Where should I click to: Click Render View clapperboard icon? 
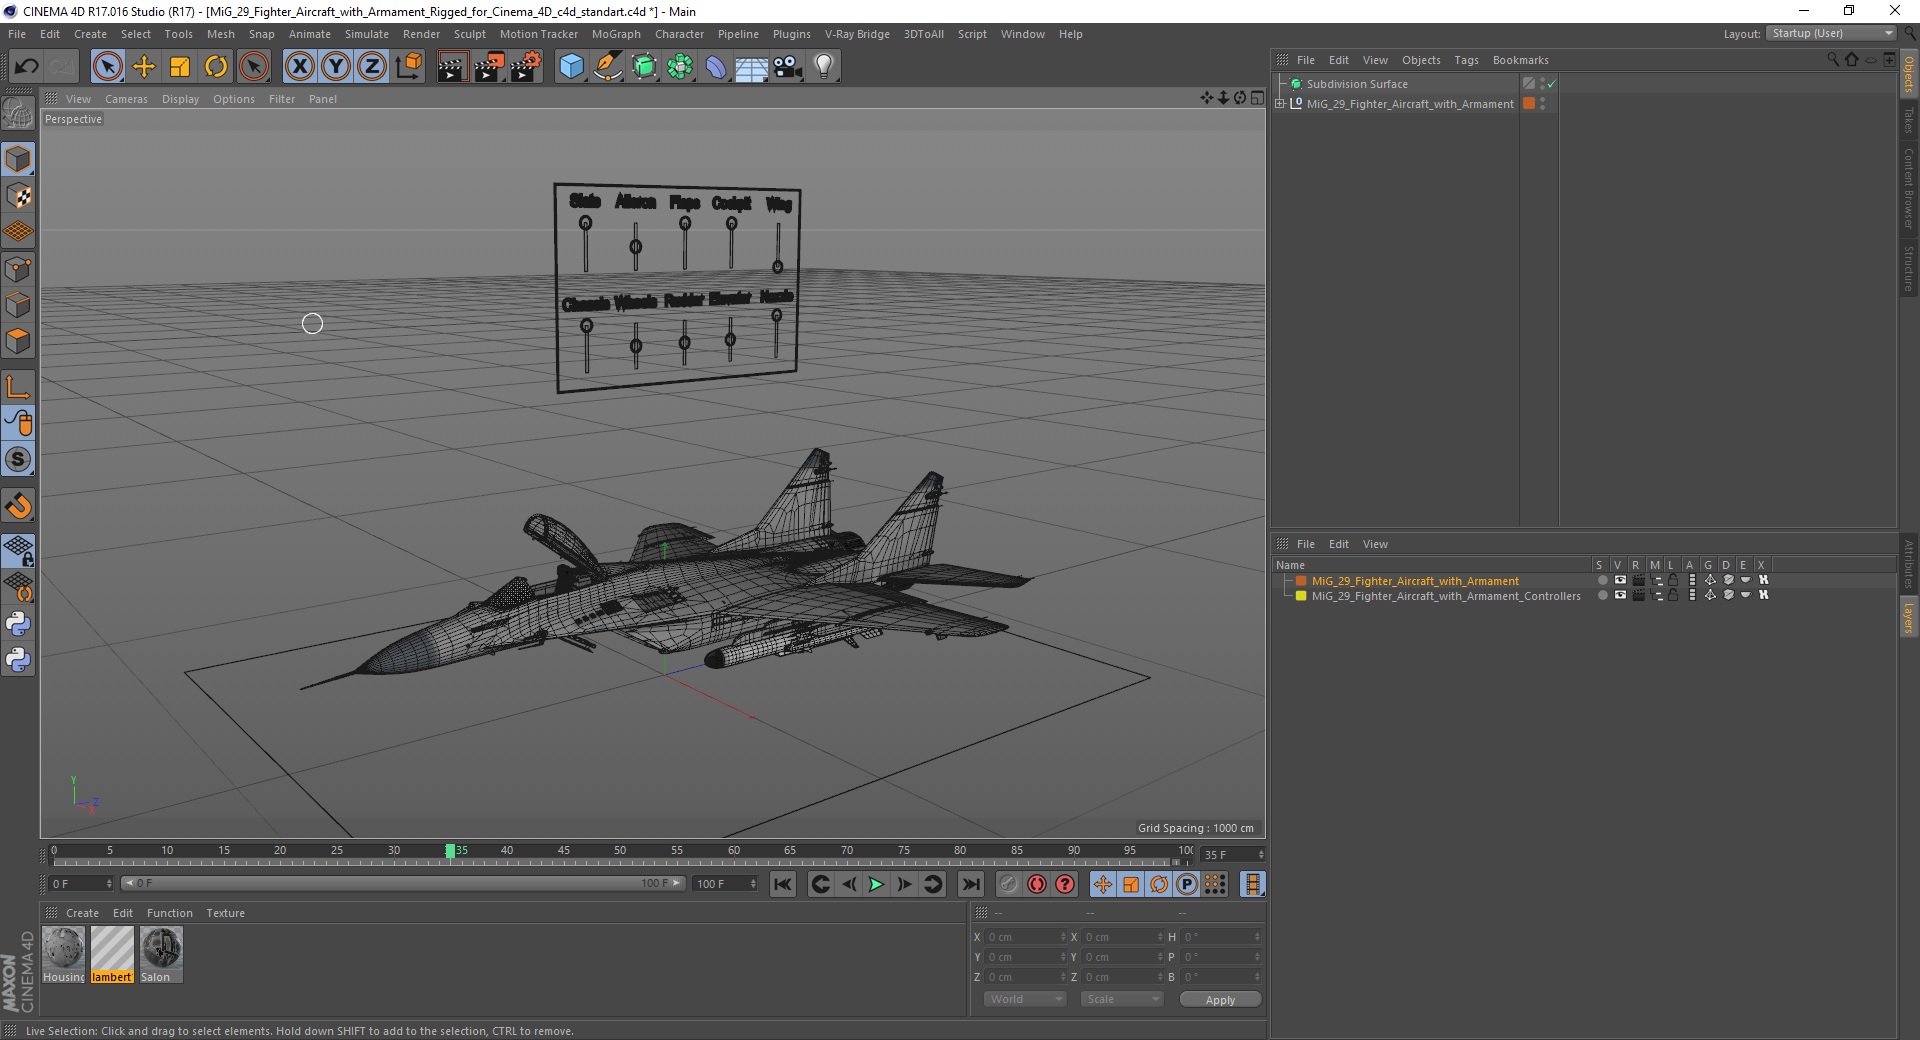[452, 67]
